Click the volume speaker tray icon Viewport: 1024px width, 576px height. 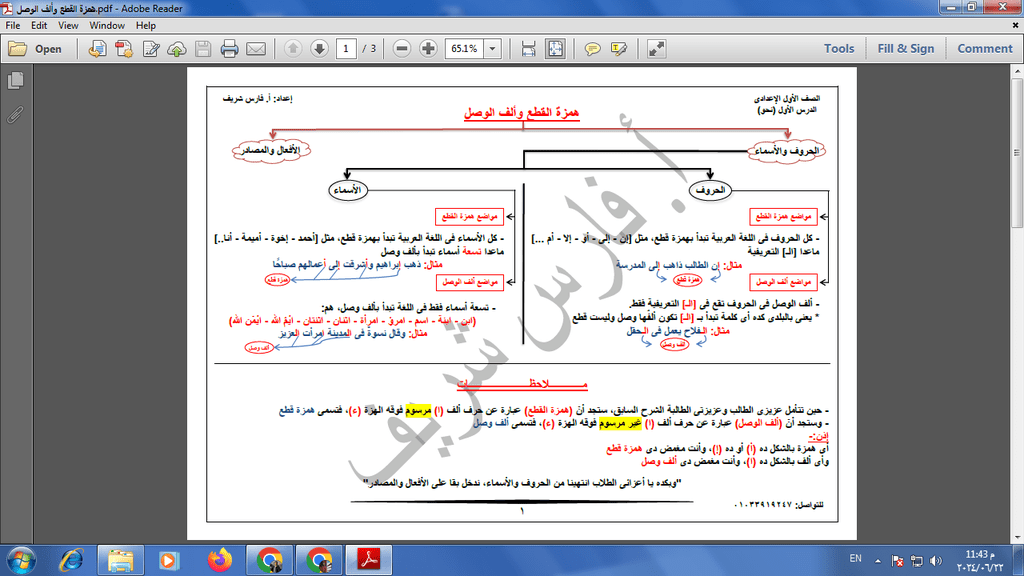936,561
